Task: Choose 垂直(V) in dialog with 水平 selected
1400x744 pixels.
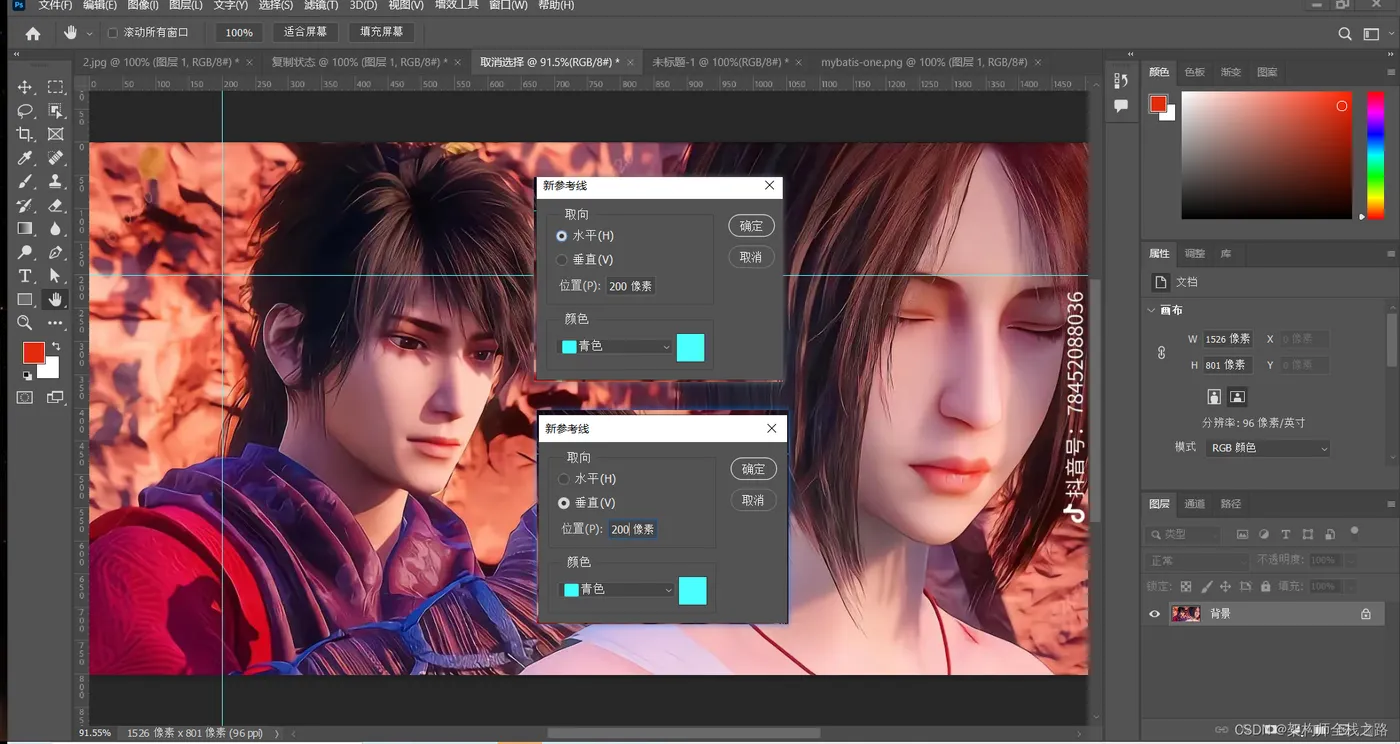Action: pos(562,260)
